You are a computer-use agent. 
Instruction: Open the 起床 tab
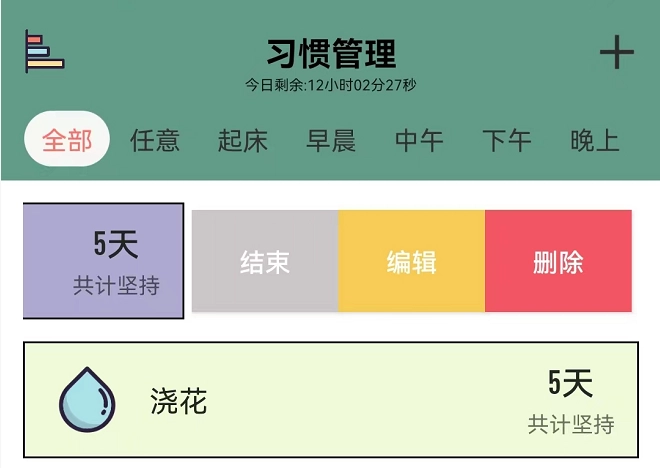243,140
